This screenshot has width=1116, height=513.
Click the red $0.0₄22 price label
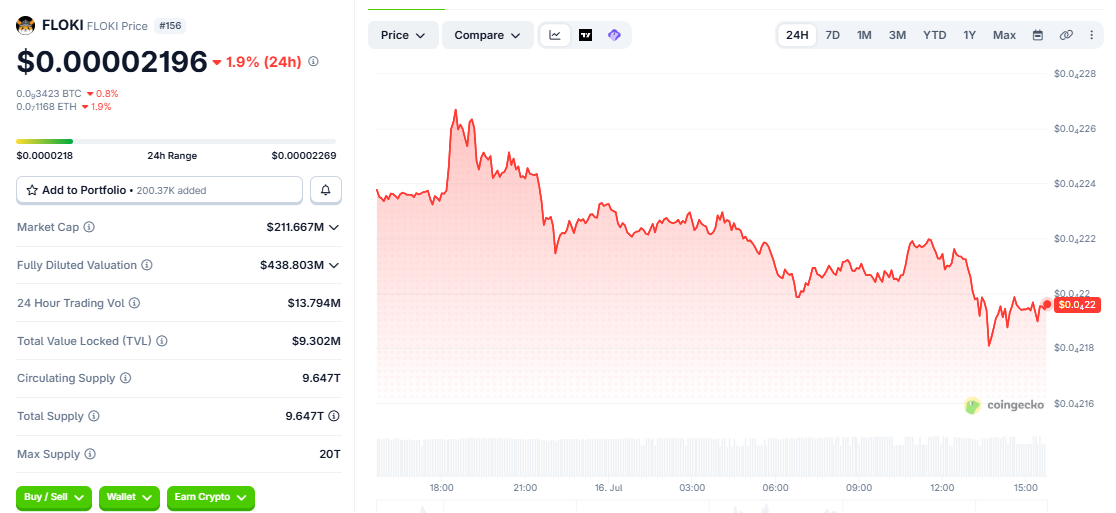point(1078,305)
